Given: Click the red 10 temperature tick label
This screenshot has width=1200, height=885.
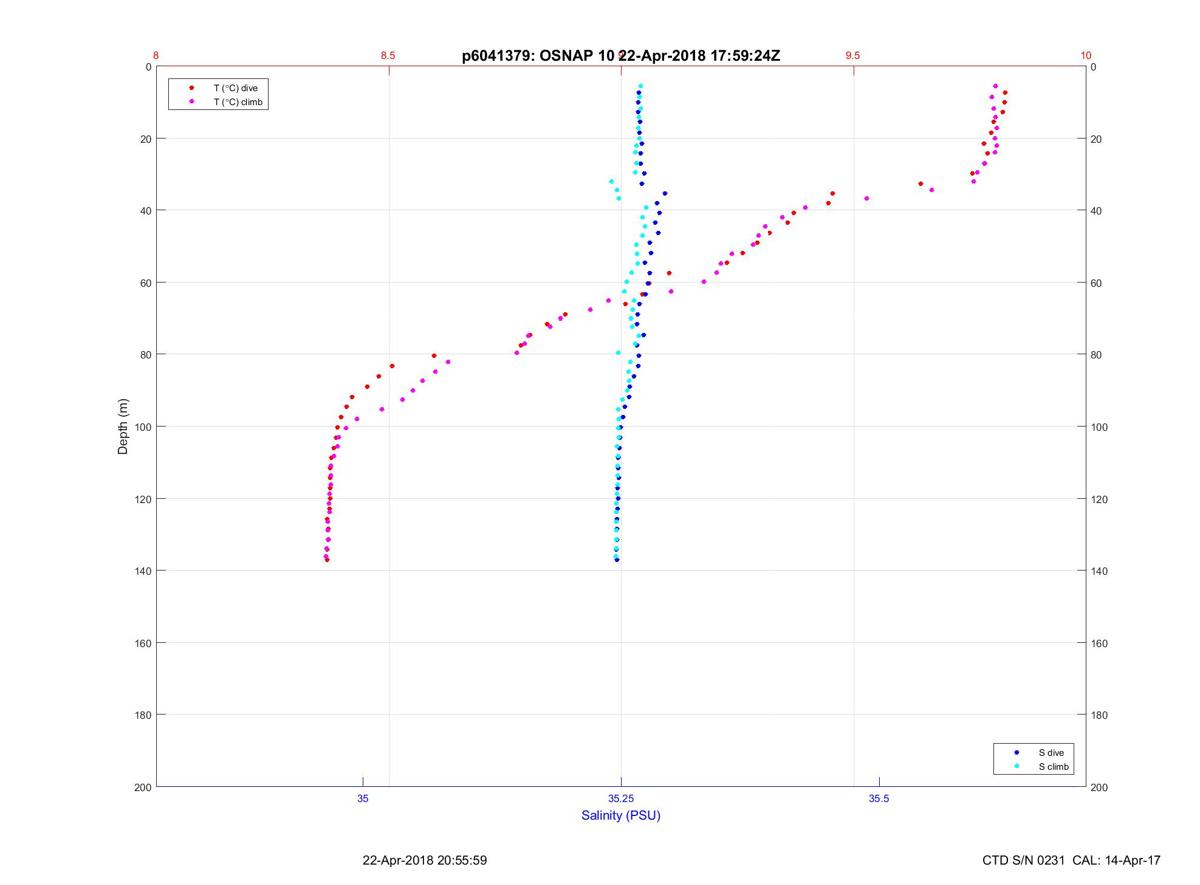Looking at the screenshot, I should pyautogui.click(x=1086, y=56).
